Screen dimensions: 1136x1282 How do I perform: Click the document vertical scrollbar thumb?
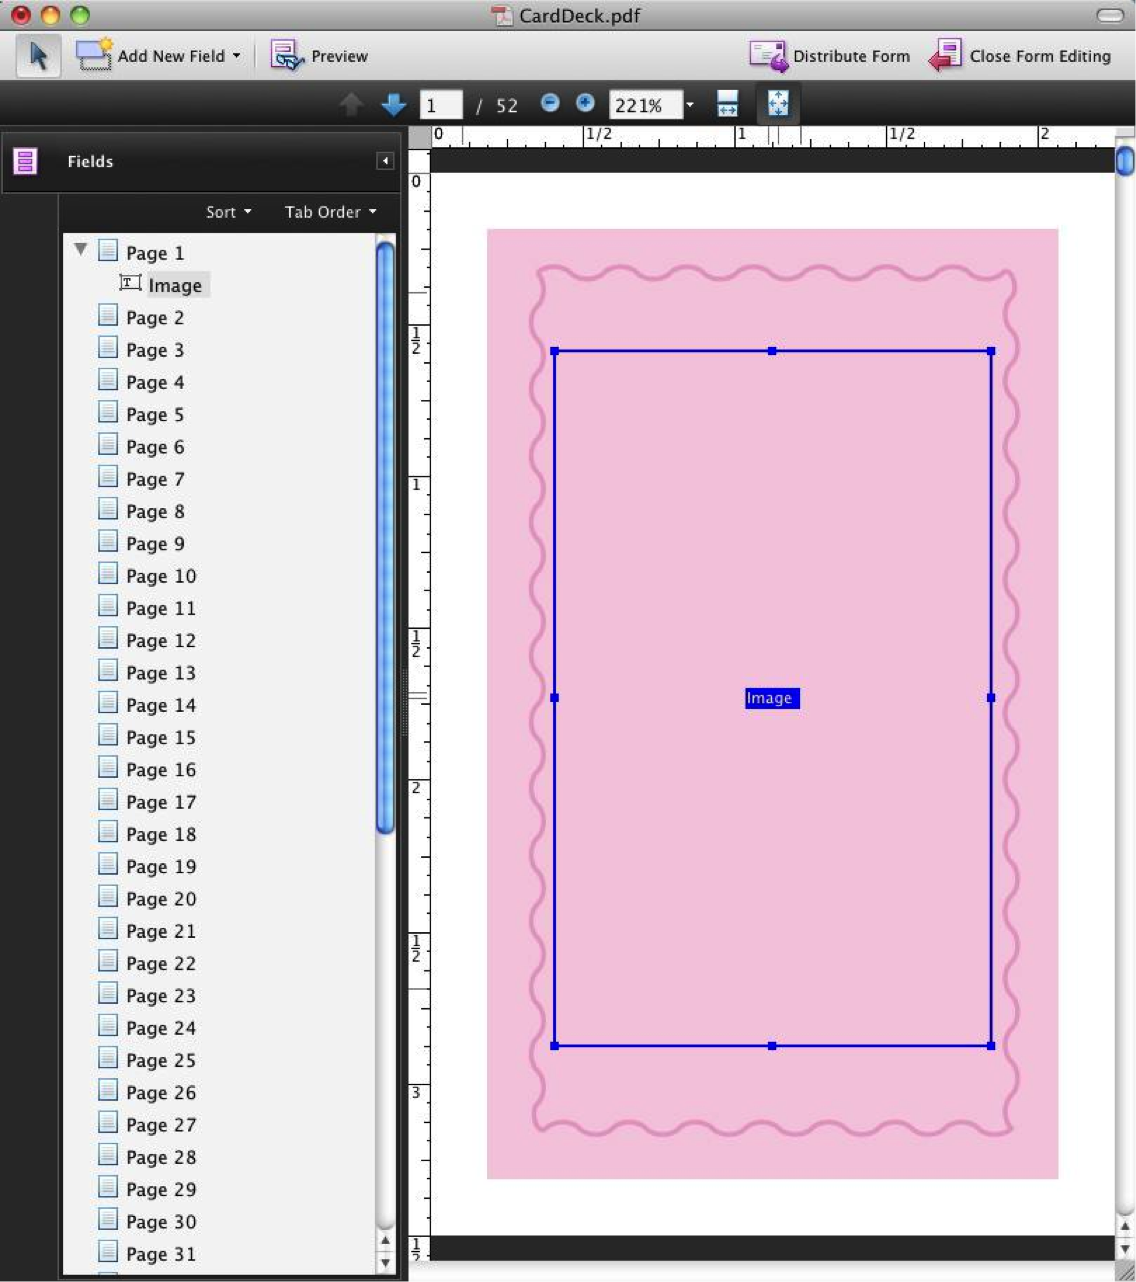[x=1125, y=160]
